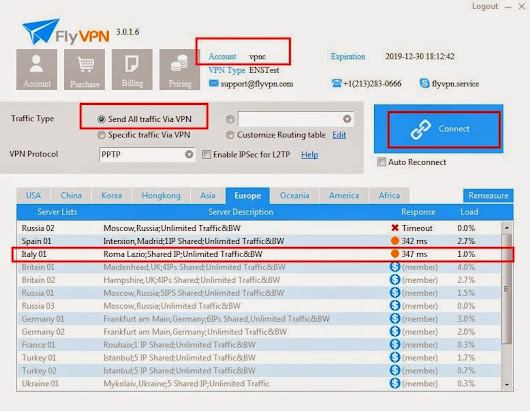
Task: Click the member dollar icon for Germany 01
Action: coord(395,318)
